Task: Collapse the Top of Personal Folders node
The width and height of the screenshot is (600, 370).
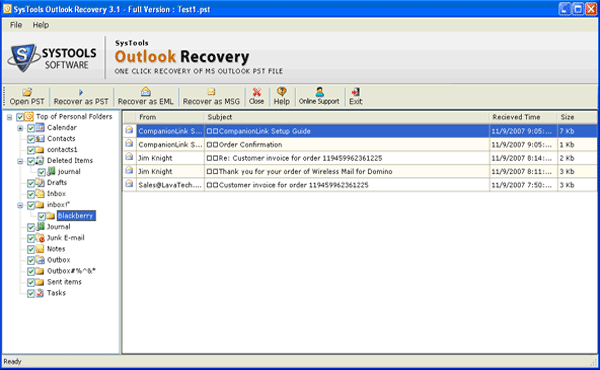Action: (x=9, y=117)
